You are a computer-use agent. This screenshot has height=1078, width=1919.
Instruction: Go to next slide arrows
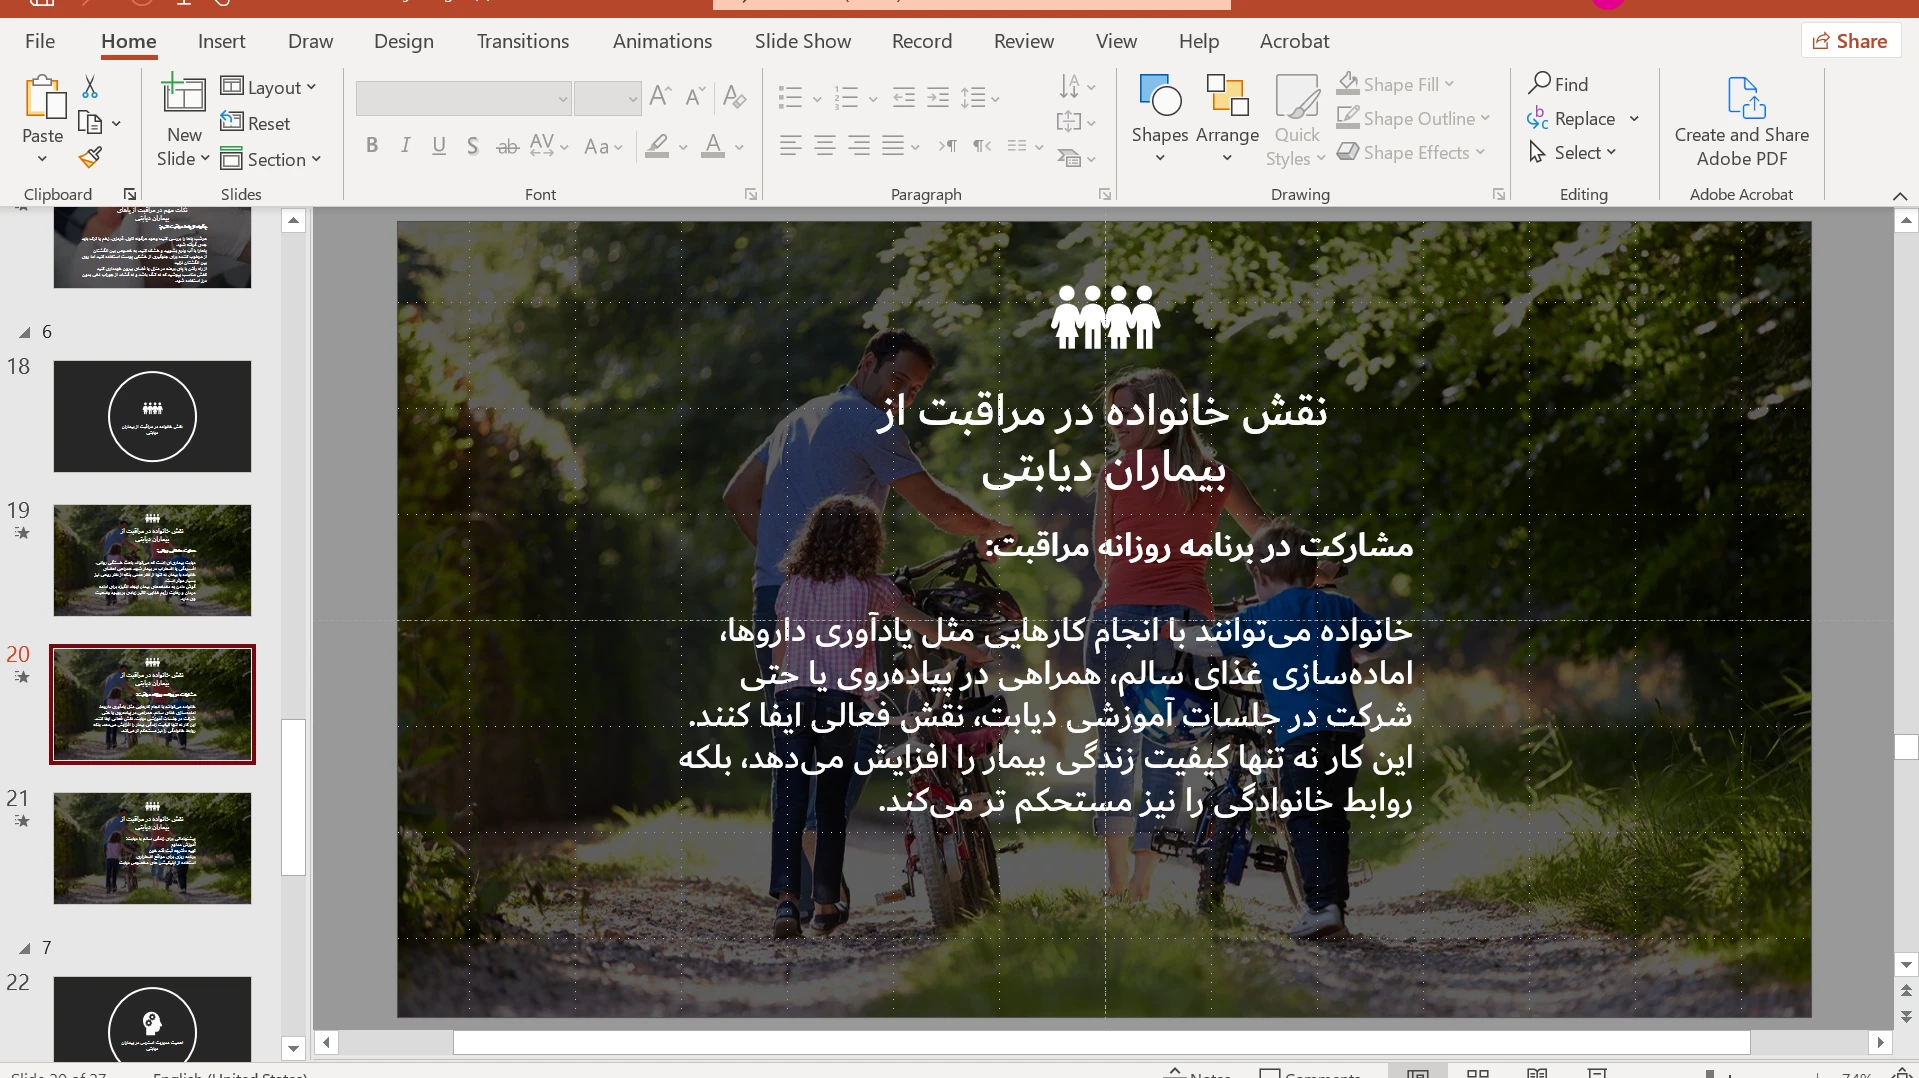1906,1016
